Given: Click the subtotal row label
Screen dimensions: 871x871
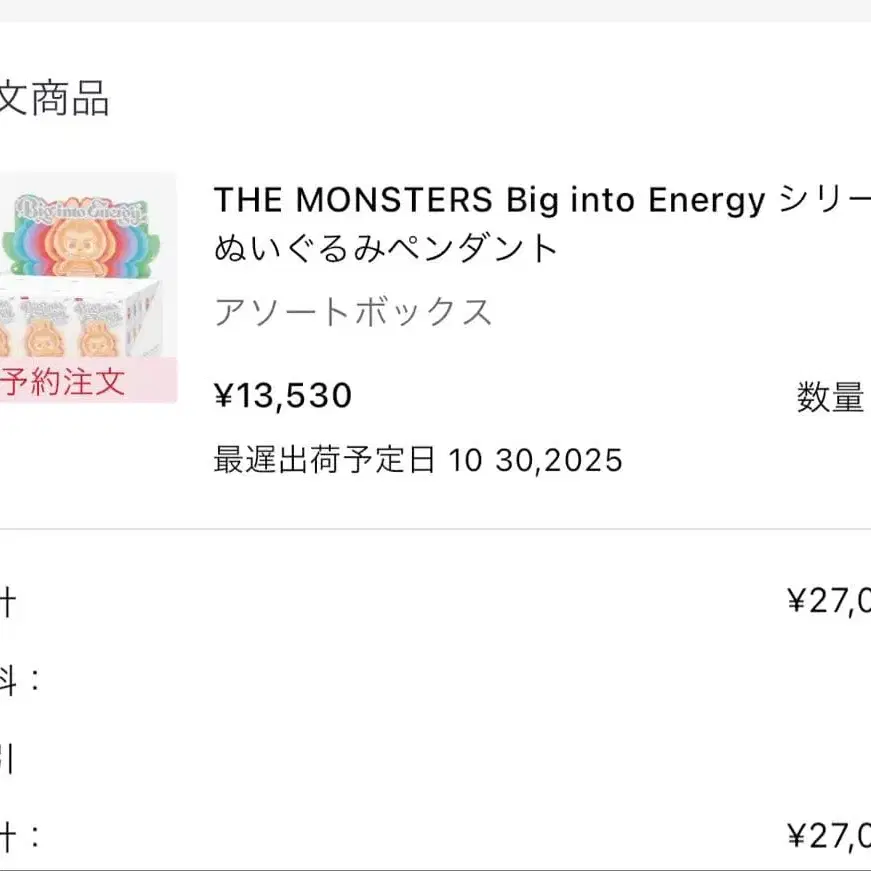Looking at the screenshot, I should 8,601.
